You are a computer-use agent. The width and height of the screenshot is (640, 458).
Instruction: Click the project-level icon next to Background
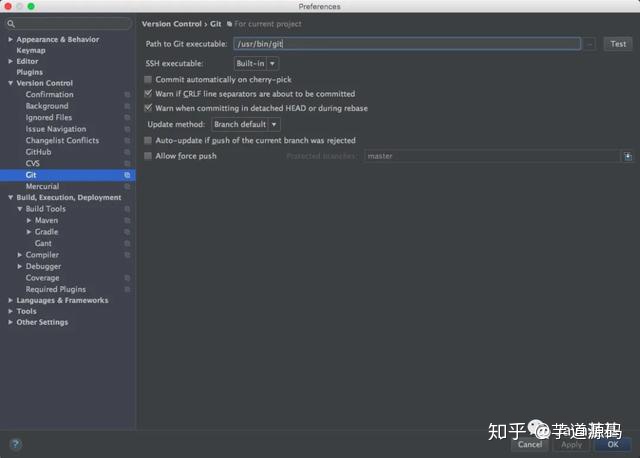pyautogui.click(x=127, y=106)
